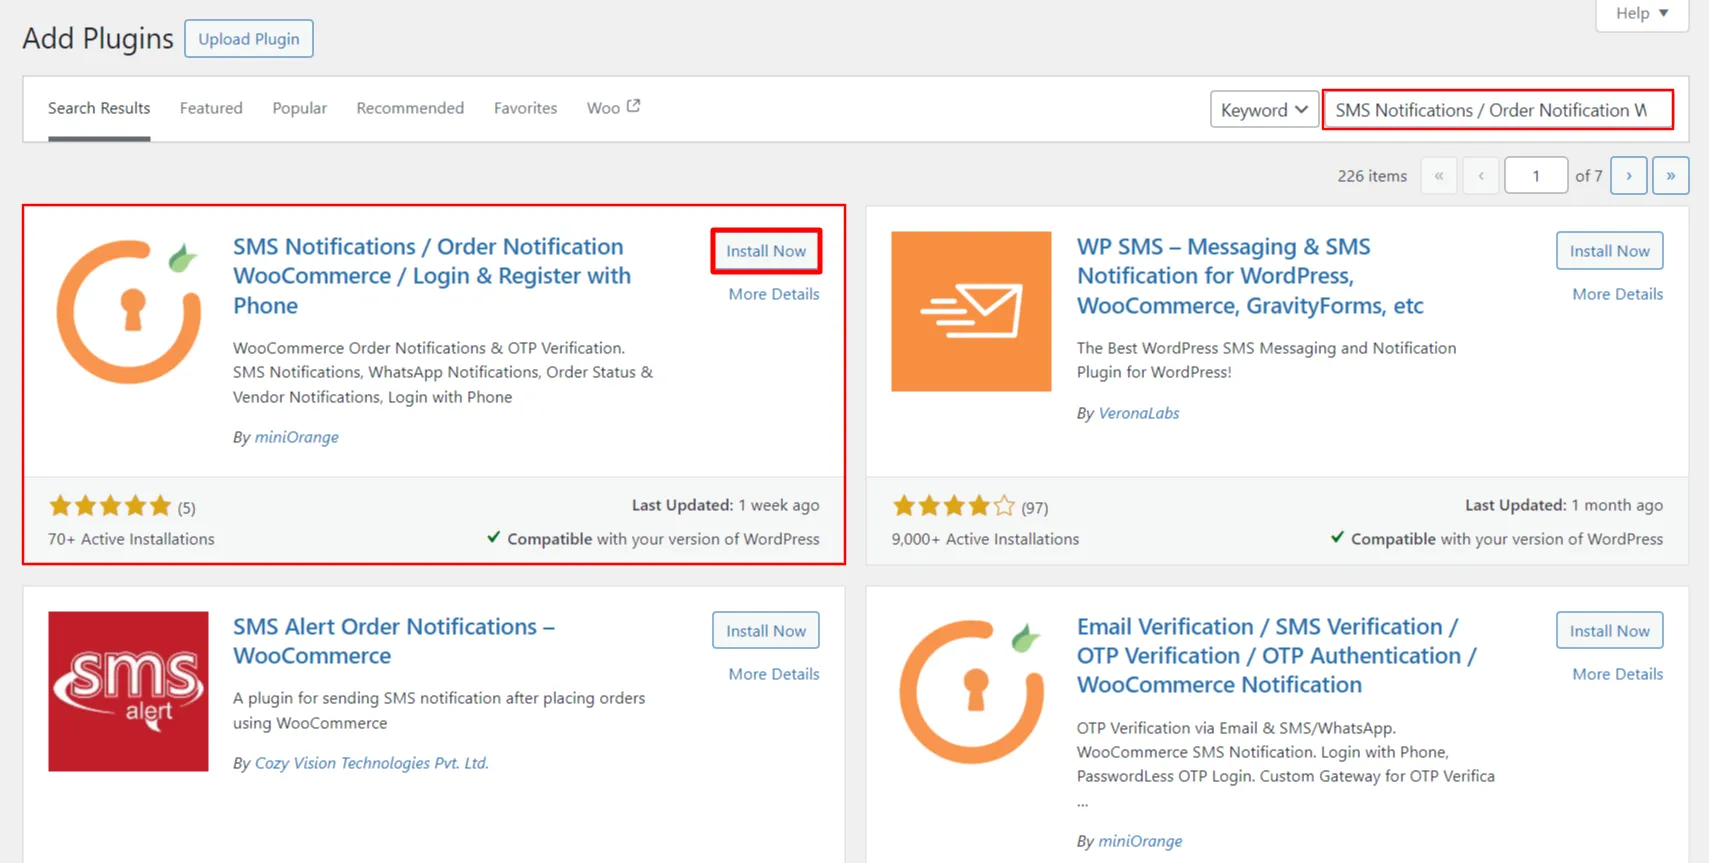The image size is (1709, 863).
Task: Click the Email Verification miniOrange logo
Action: (x=971, y=691)
